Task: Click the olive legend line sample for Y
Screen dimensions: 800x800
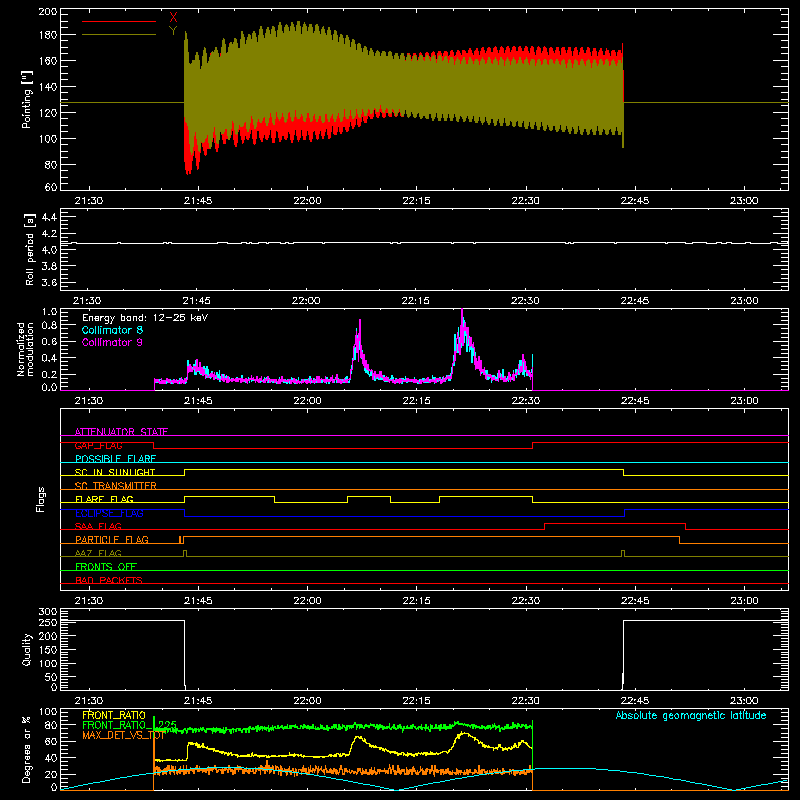Action: coord(119,34)
